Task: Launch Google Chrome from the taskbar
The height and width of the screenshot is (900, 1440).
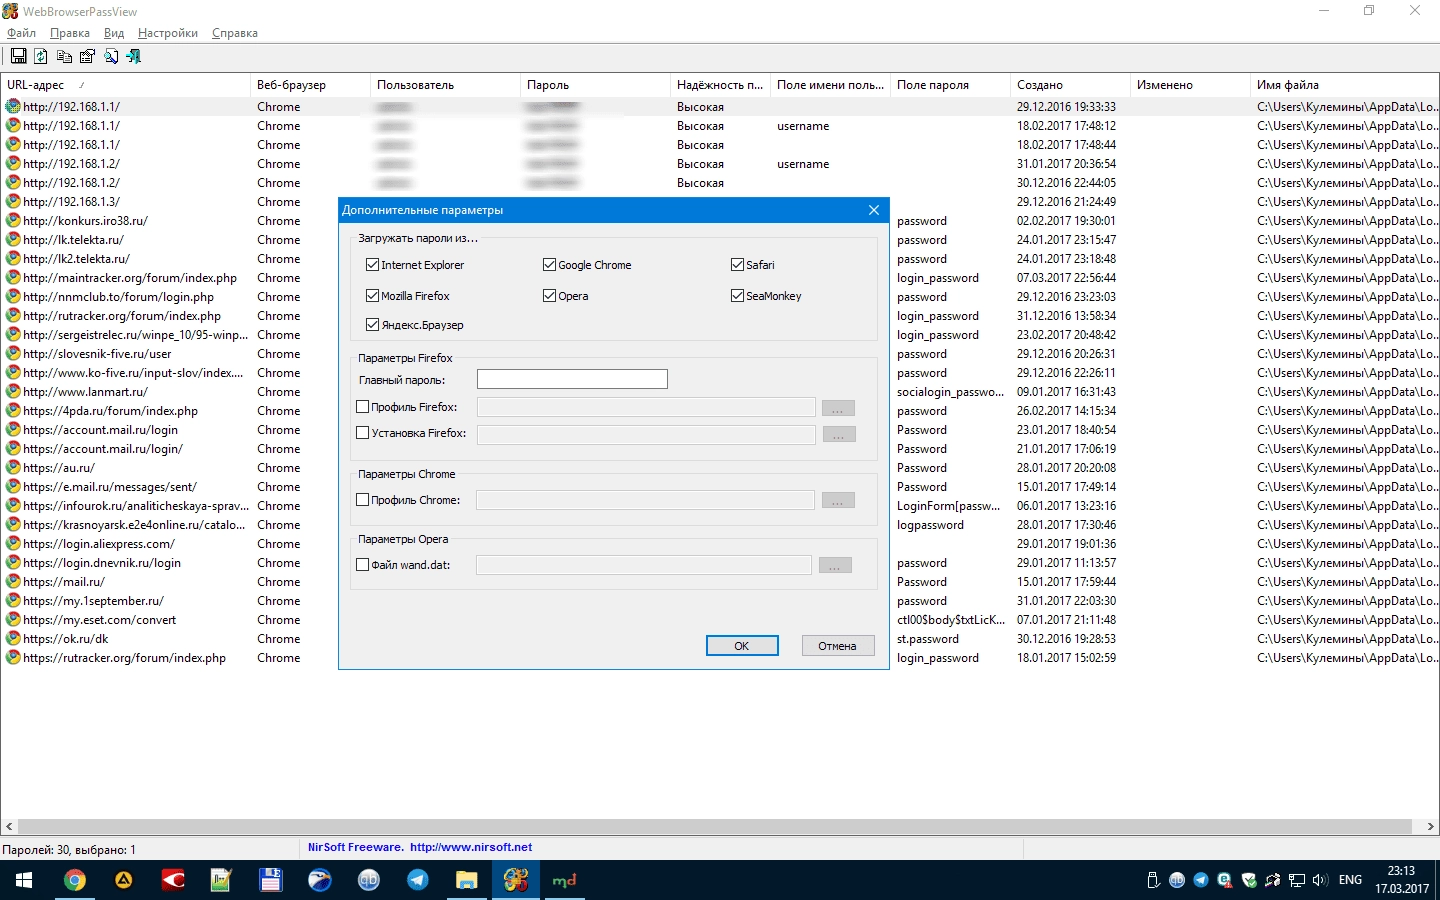Action: [x=74, y=880]
